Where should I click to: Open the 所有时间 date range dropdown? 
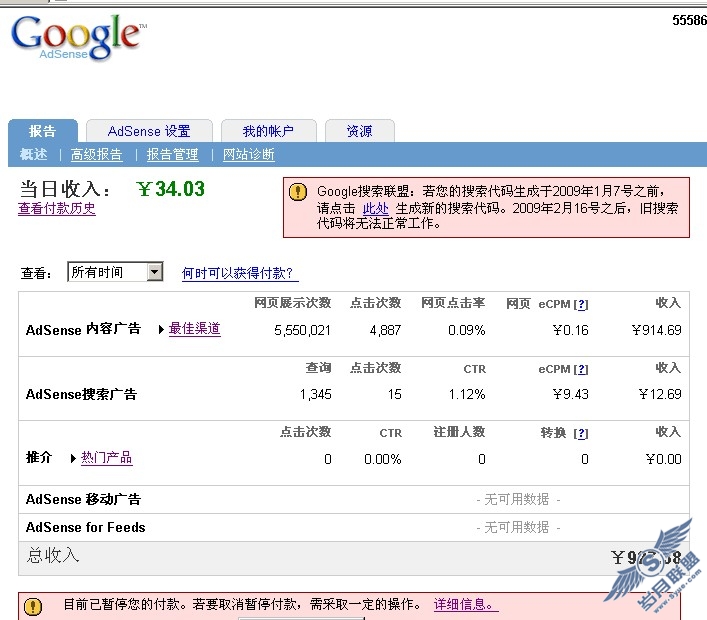tap(154, 272)
